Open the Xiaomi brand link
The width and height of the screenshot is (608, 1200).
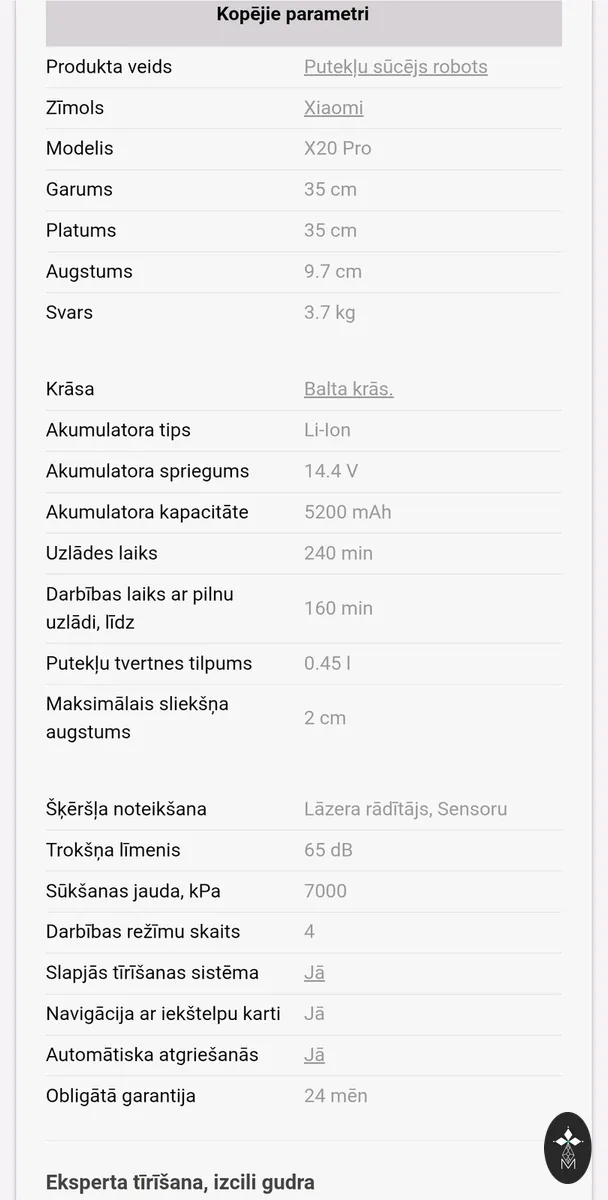pyautogui.click(x=334, y=108)
